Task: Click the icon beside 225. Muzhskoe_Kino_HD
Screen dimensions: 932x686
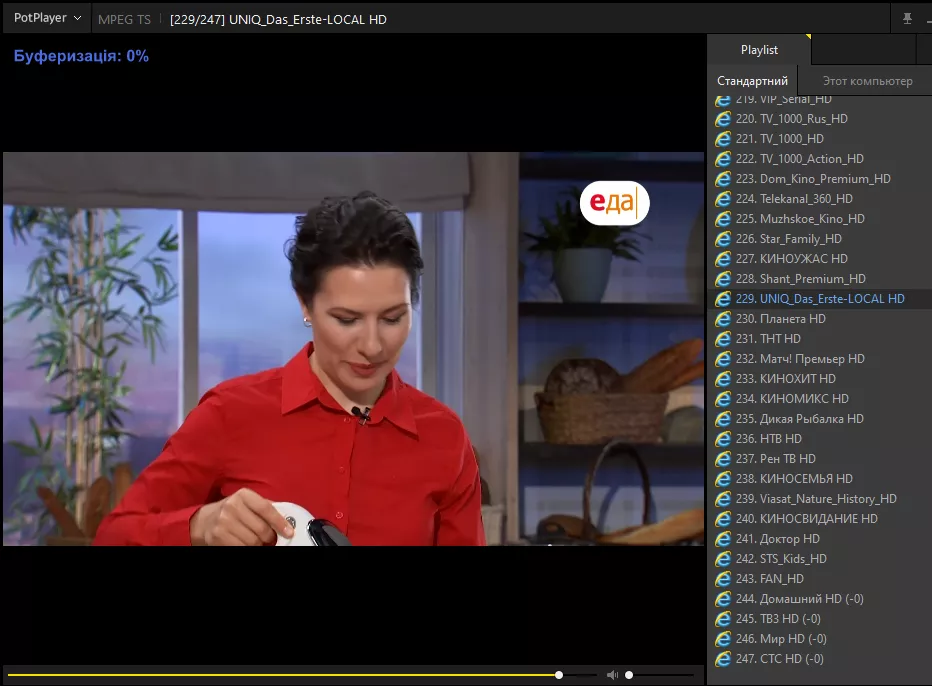Action: pyautogui.click(x=723, y=219)
